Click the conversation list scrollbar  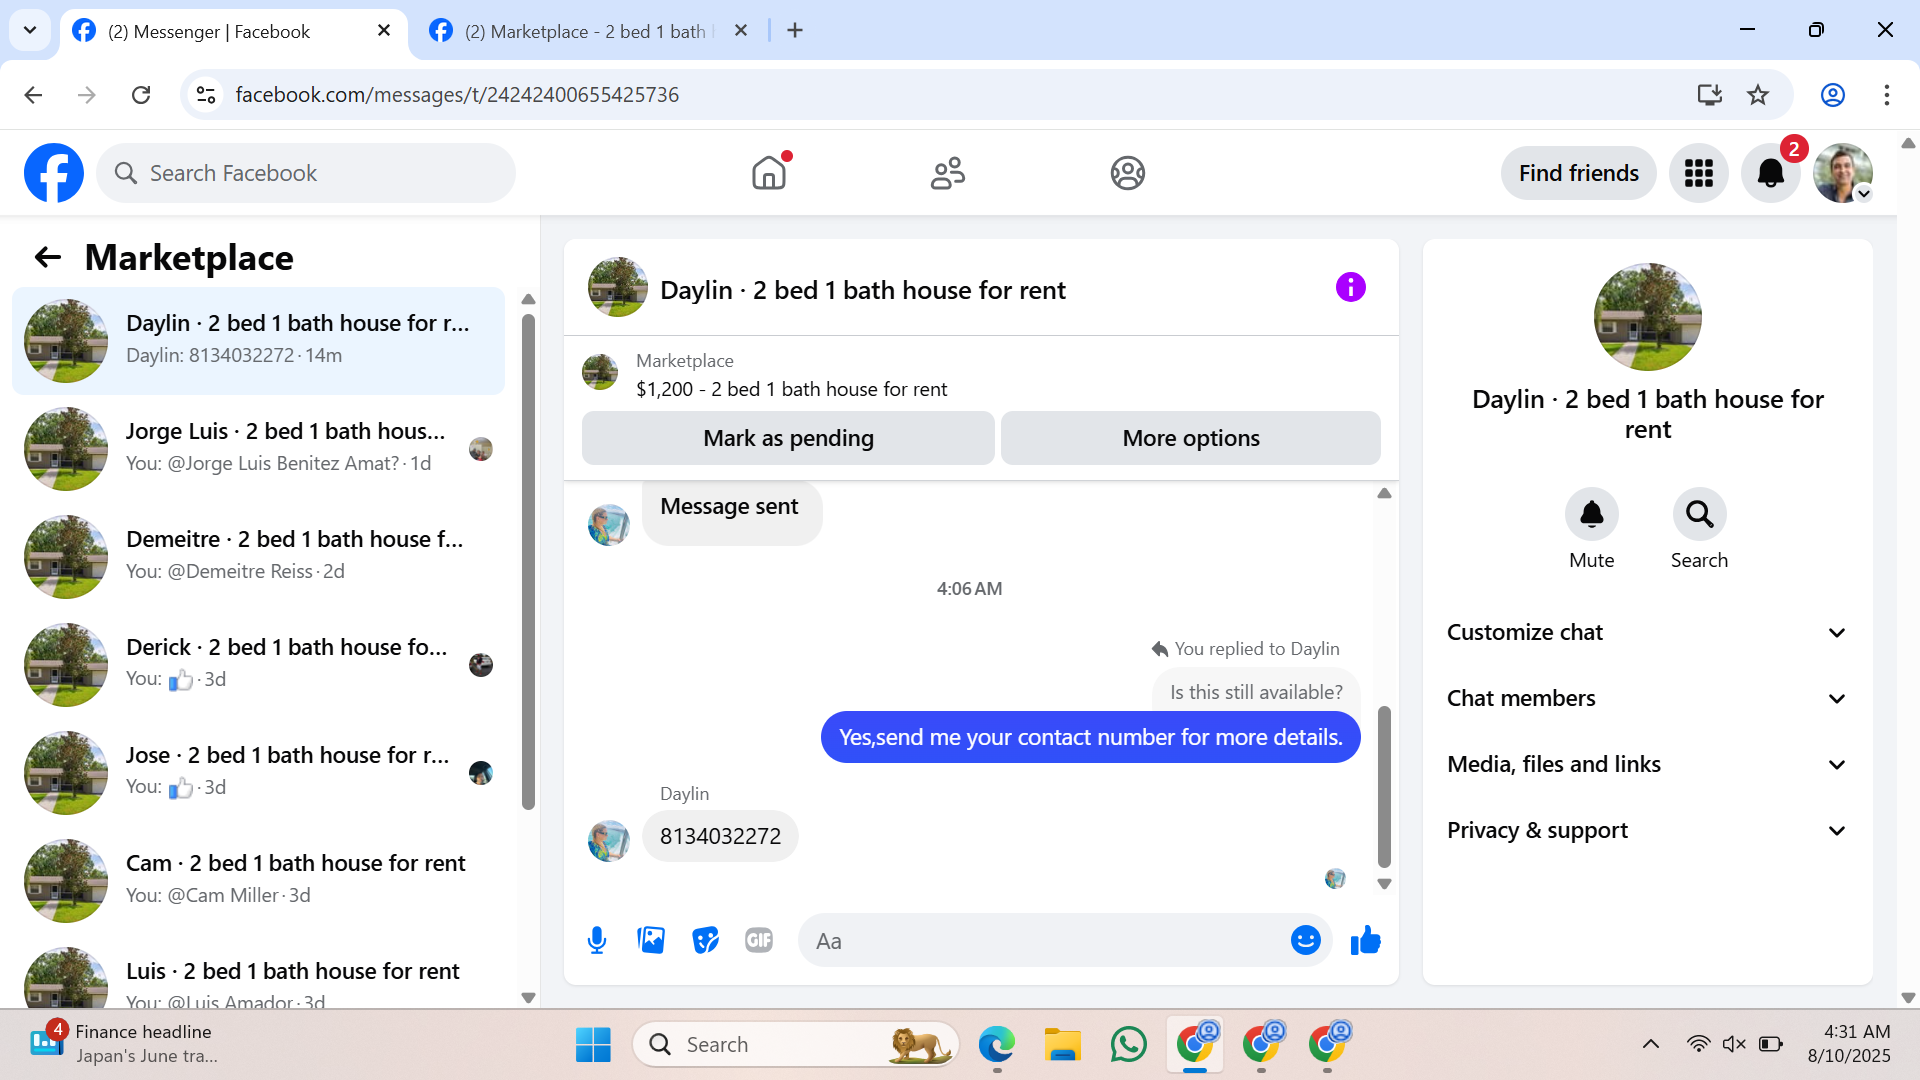point(528,562)
